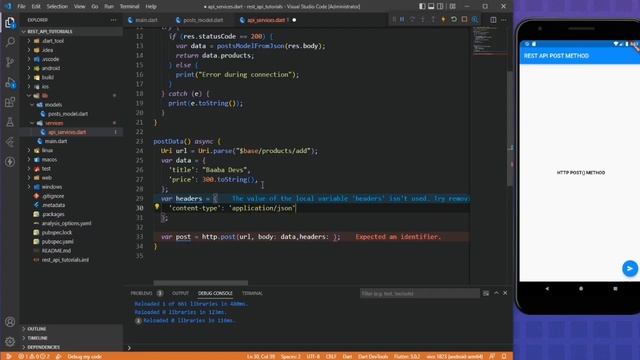The width and height of the screenshot is (640, 360).
Task: Close the bottom panel
Action: pos(505,293)
